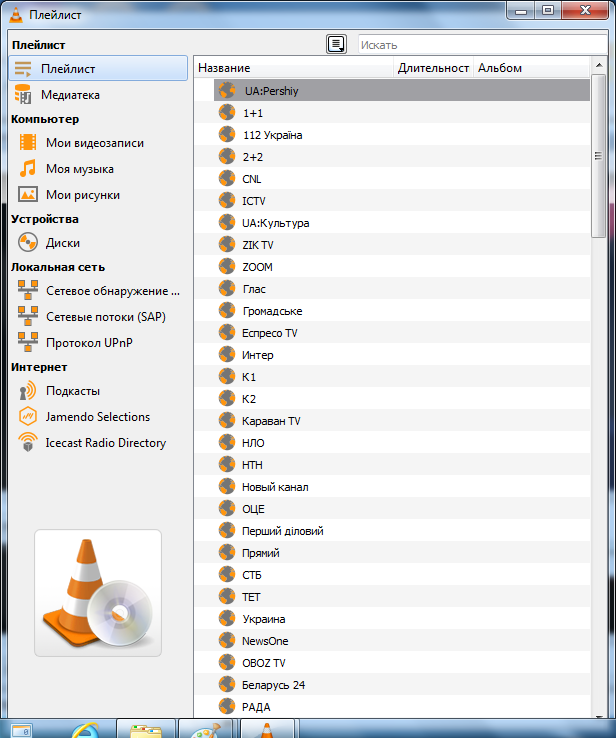Image resolution: width=616 pixels, height=738 pixels.
Task: Open Мои рисунки entry
Action: (x=98, y=194)
